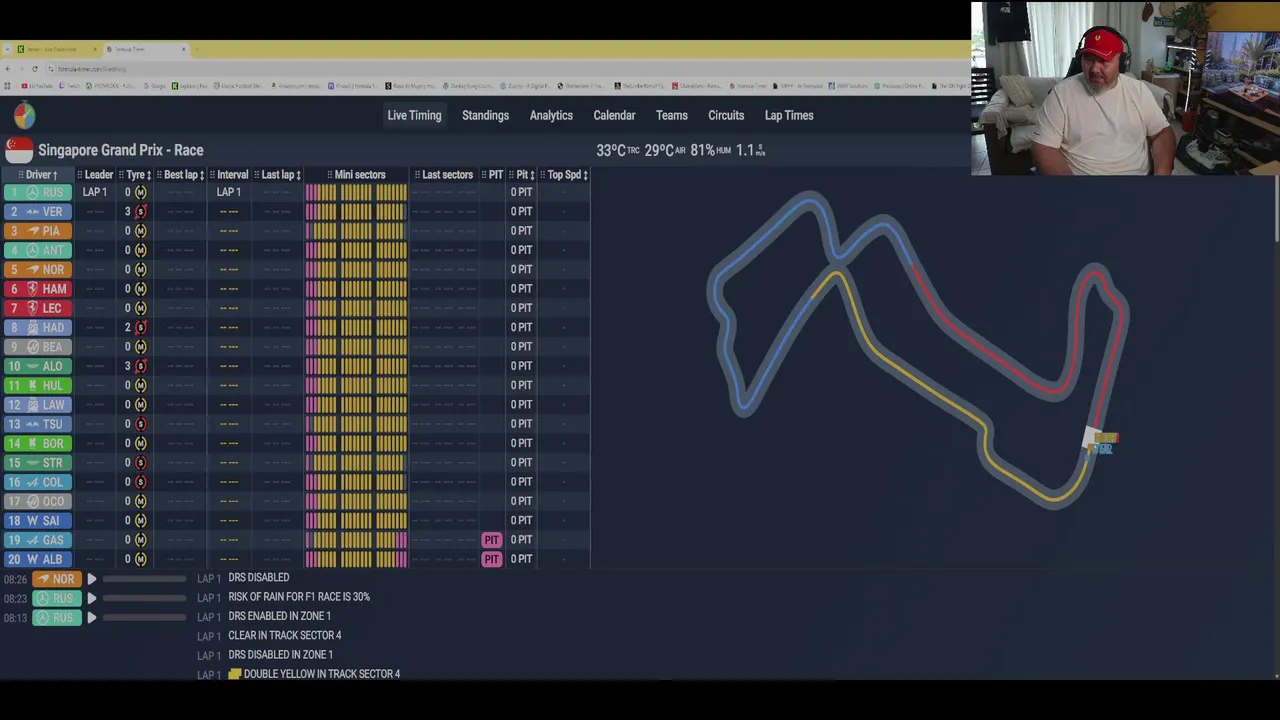Image resolution: width=1280 pixels, height=720 pixels.
Task: Play the 08:23 RUS team radio clip
Action: click(x=91, y=598)
